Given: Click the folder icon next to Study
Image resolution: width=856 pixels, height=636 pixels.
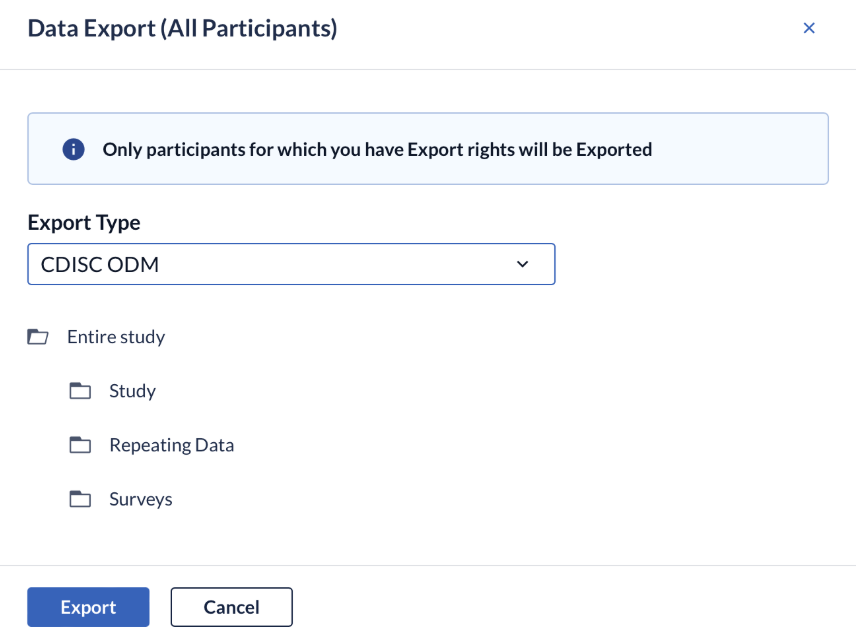Looking at the screenshot, I should click(x=80, y=391).
